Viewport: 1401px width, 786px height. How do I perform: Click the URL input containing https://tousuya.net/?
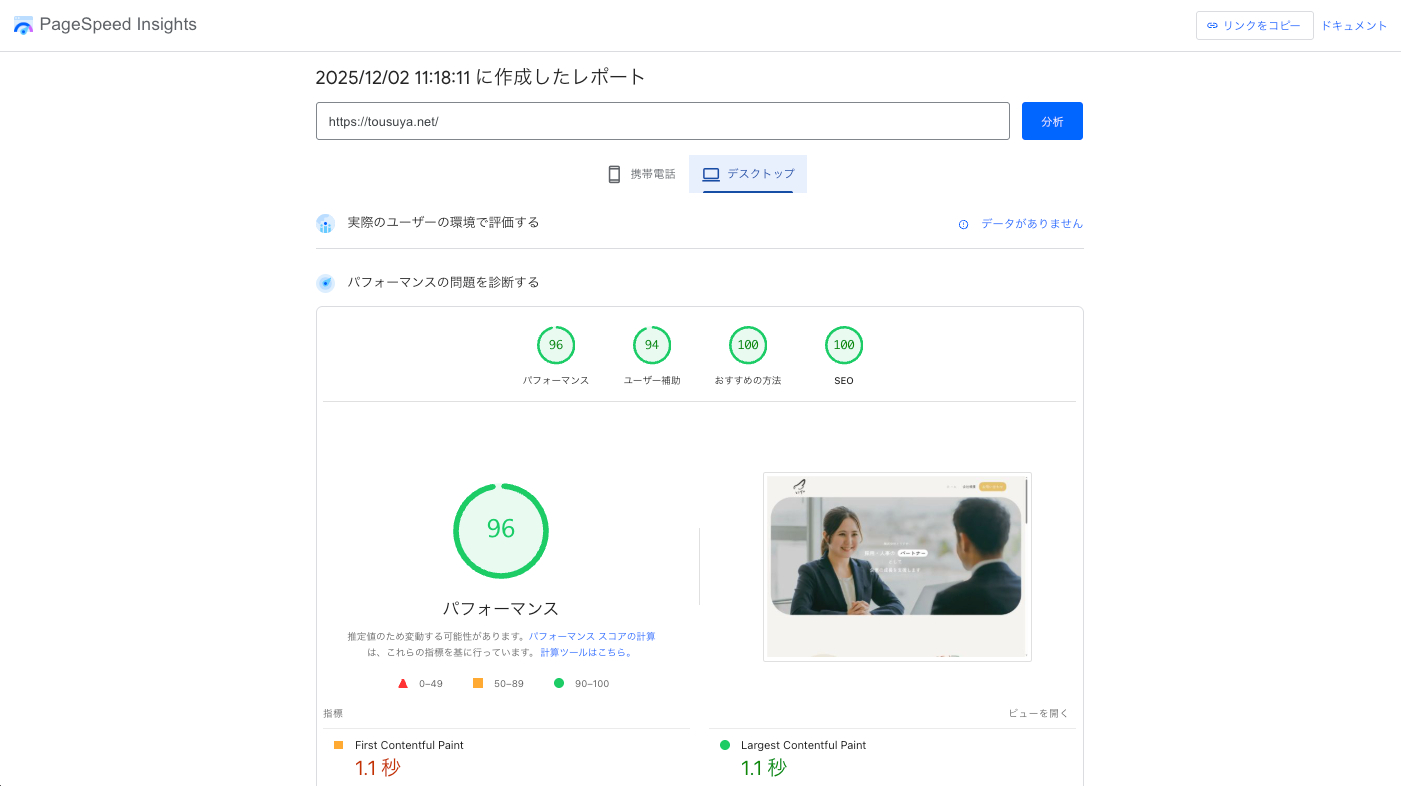(x=663, y=121)
